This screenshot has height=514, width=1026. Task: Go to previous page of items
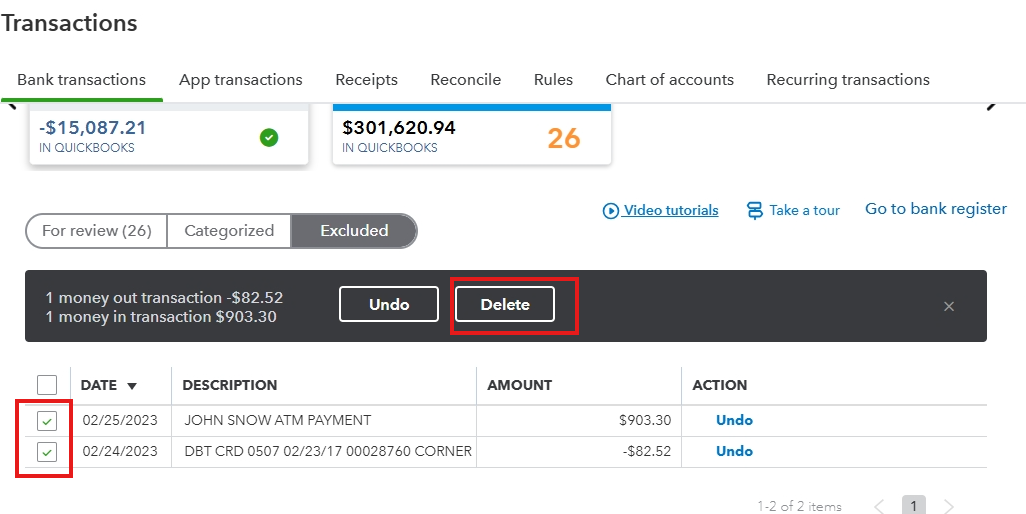[x=879, y=506]
